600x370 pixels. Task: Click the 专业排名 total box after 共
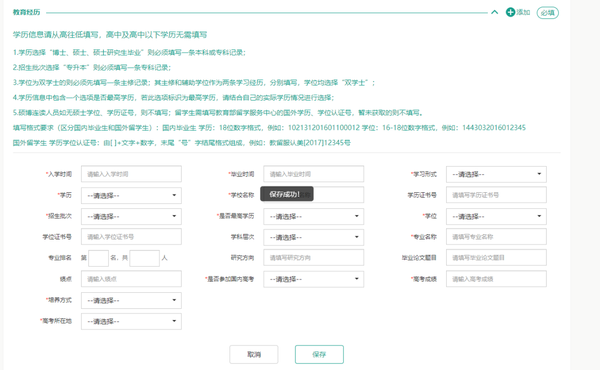[144, 258]
